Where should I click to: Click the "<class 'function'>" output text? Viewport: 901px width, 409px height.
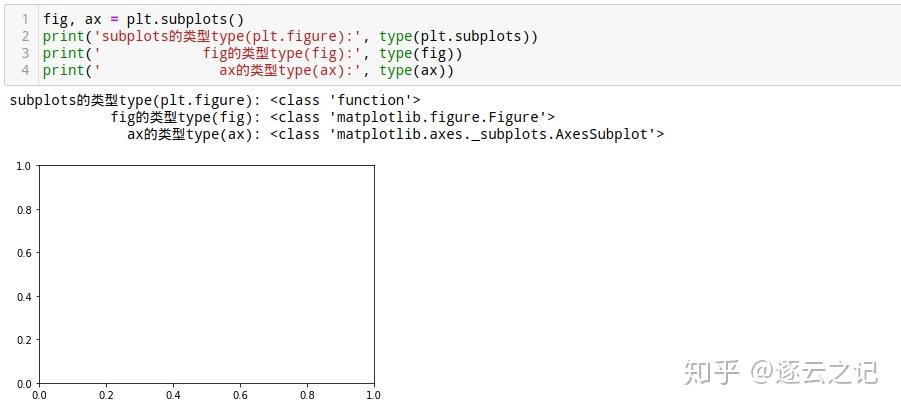(x=345, y=100)
